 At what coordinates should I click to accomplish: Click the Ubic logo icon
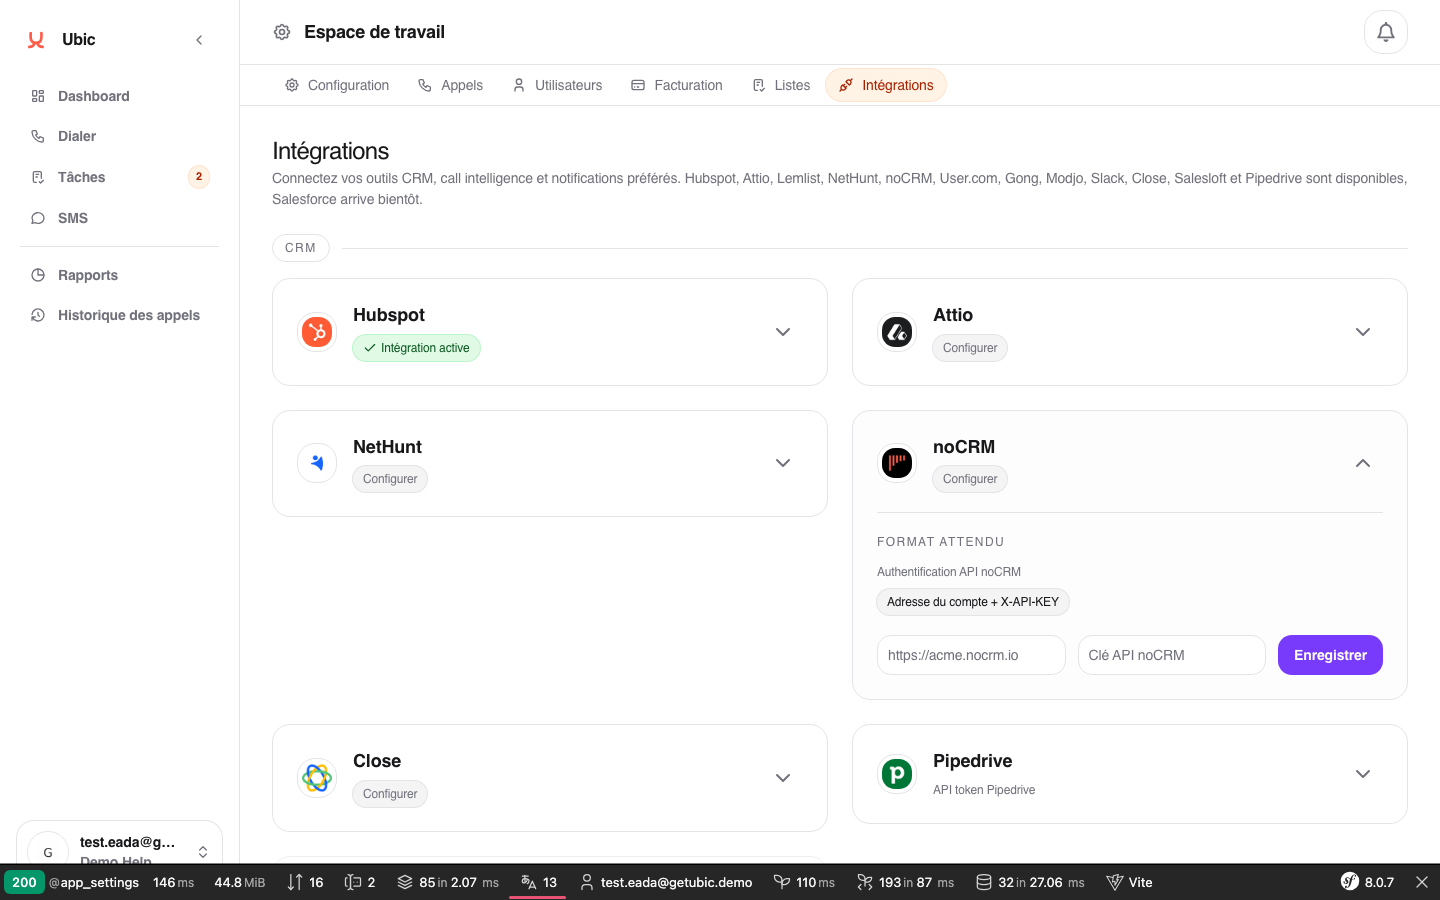[x=36, y=40]
